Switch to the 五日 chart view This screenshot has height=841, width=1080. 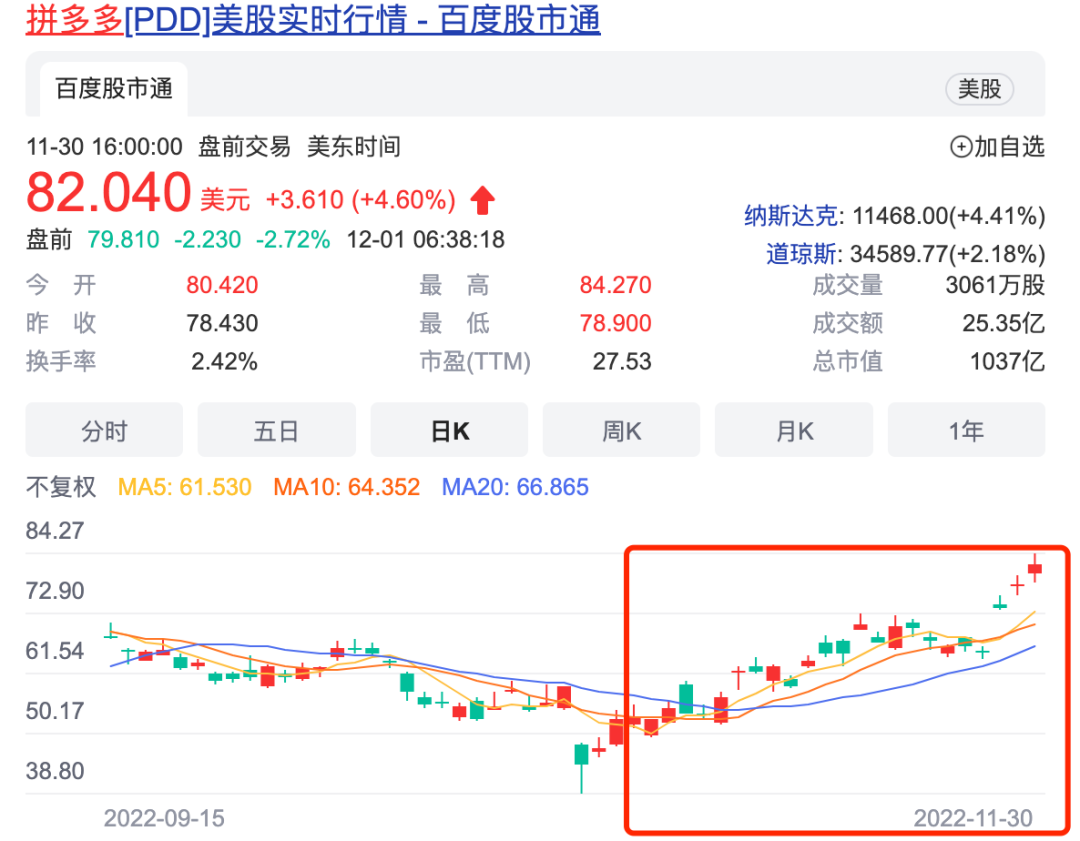(276, 429)
